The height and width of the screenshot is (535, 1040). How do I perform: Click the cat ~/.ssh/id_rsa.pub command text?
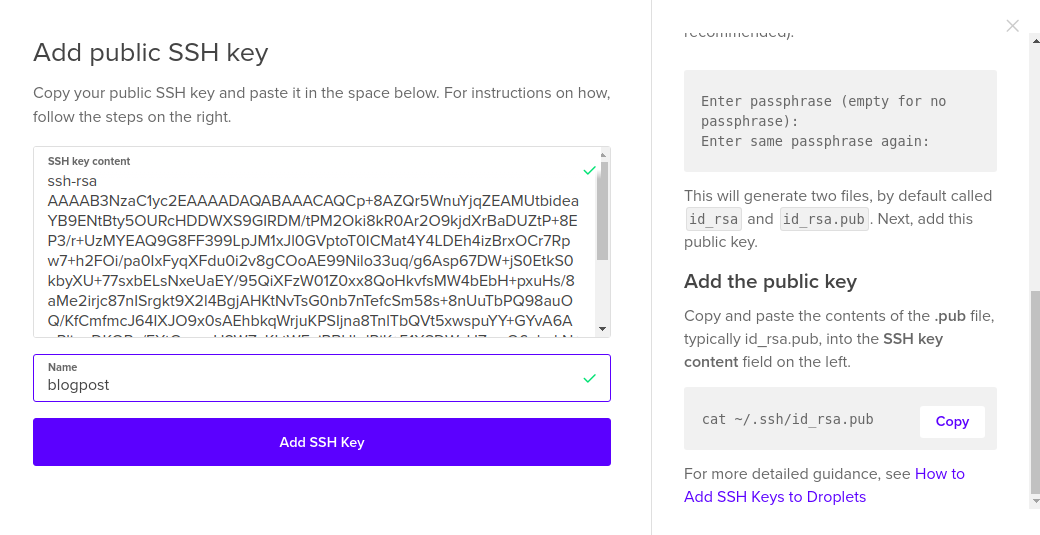(787, 420)
